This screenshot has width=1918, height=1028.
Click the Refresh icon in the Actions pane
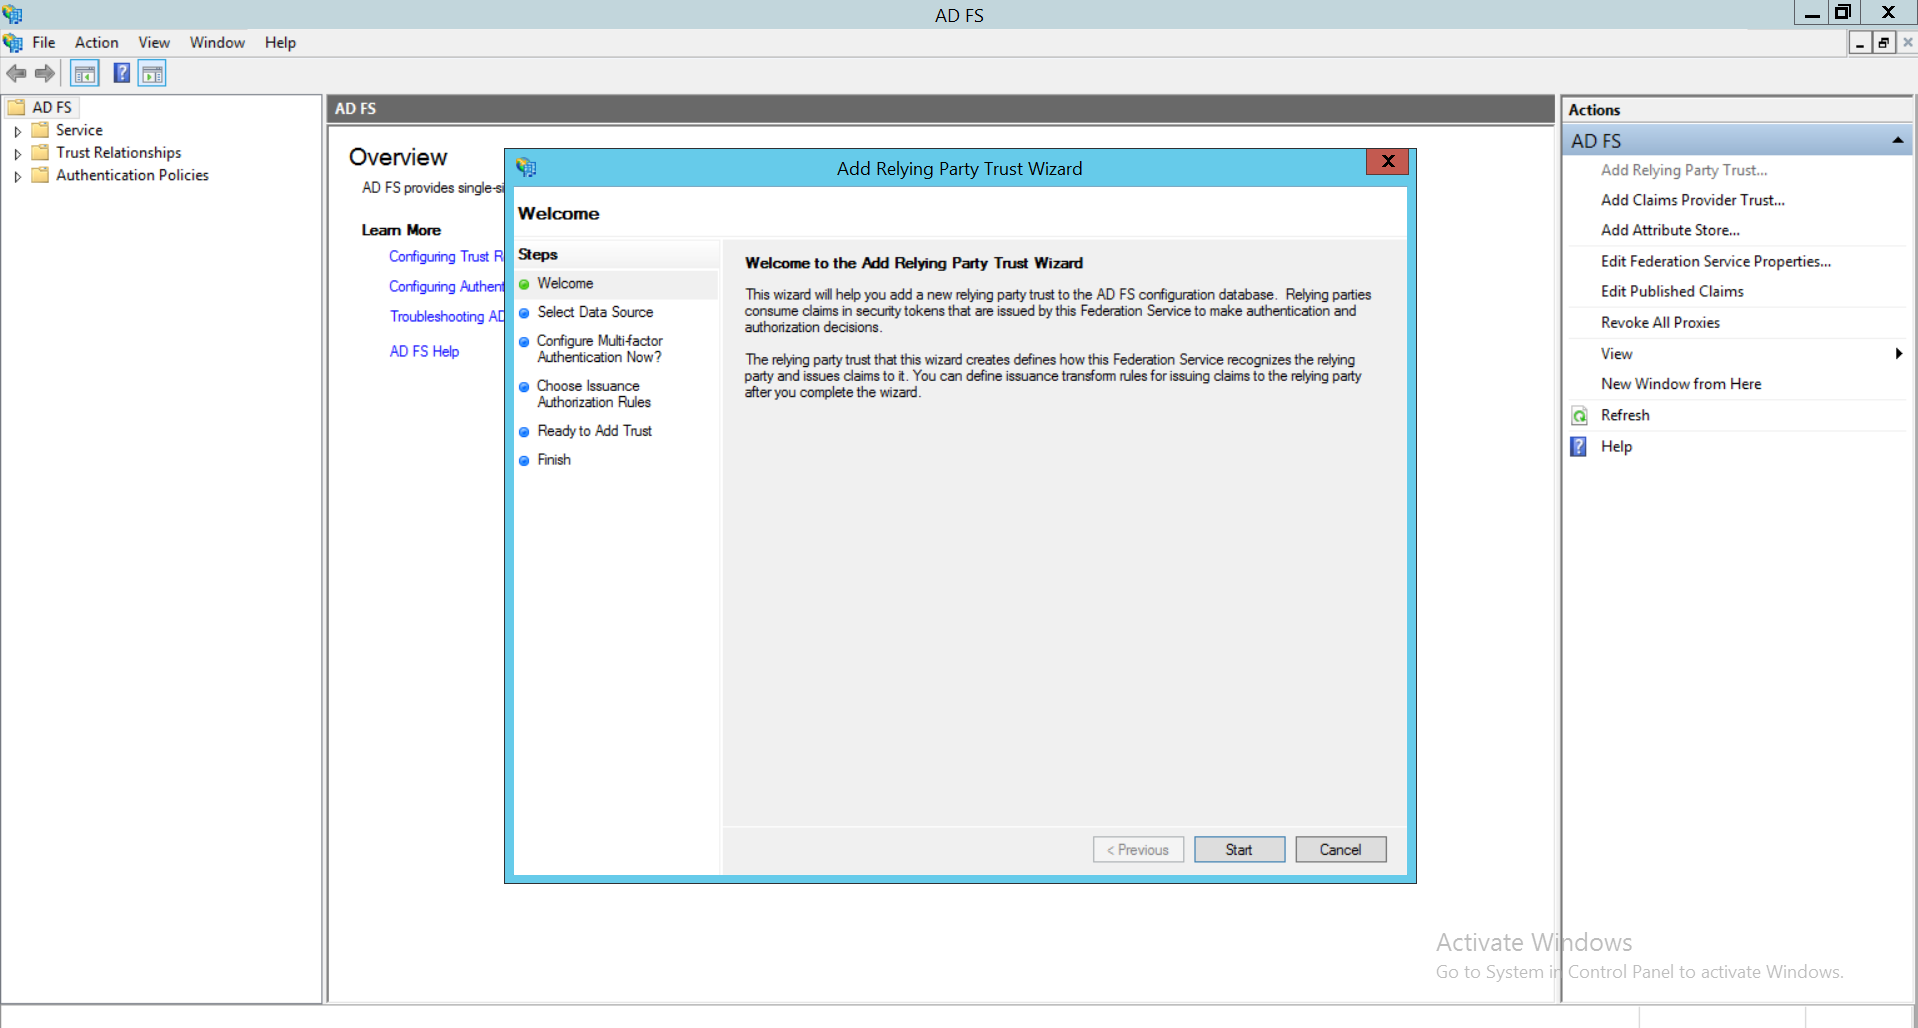(1578, 415)
